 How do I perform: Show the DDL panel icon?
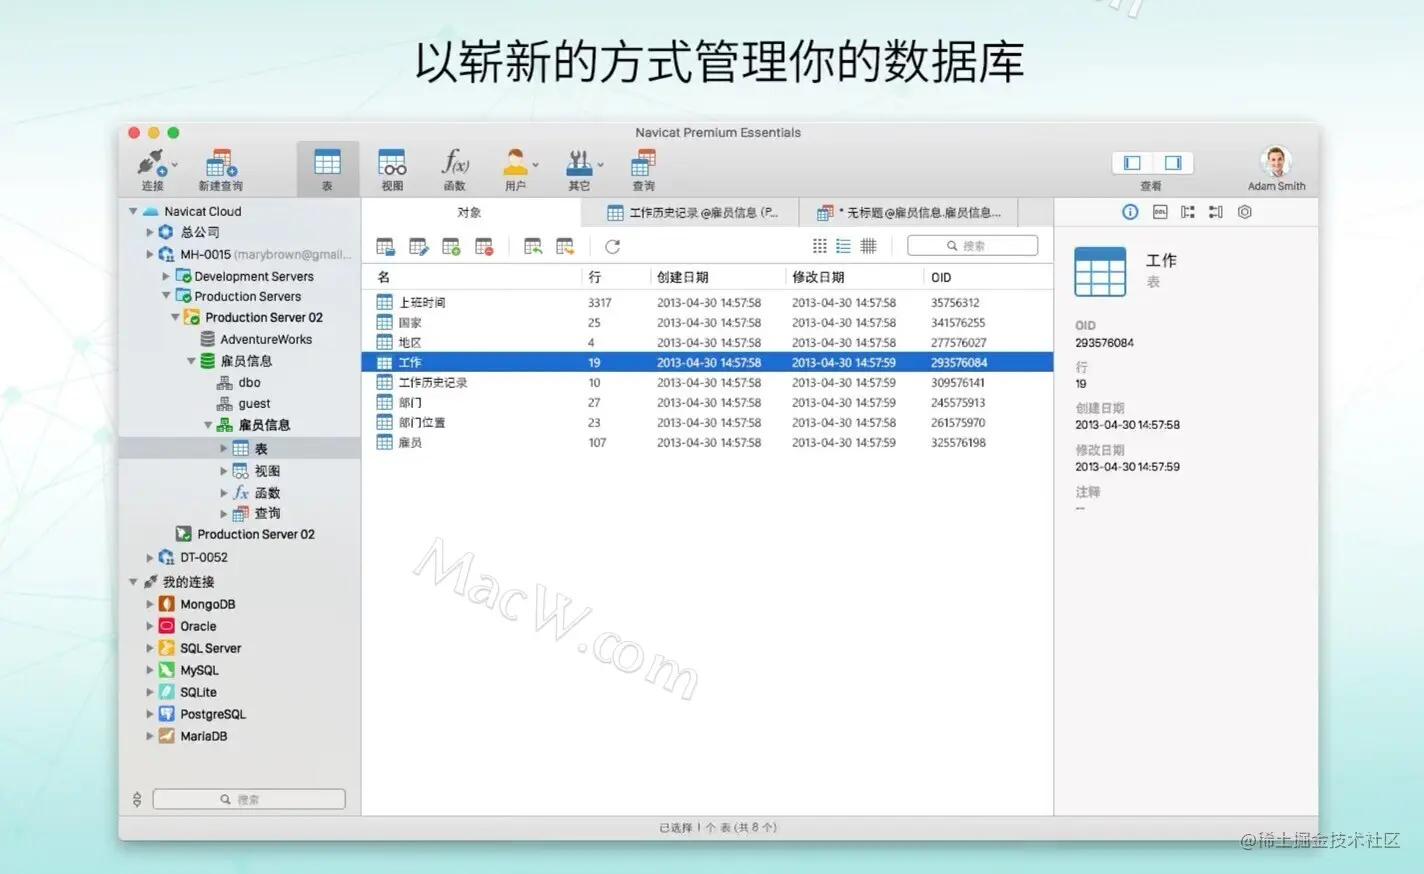[1160, 212]
